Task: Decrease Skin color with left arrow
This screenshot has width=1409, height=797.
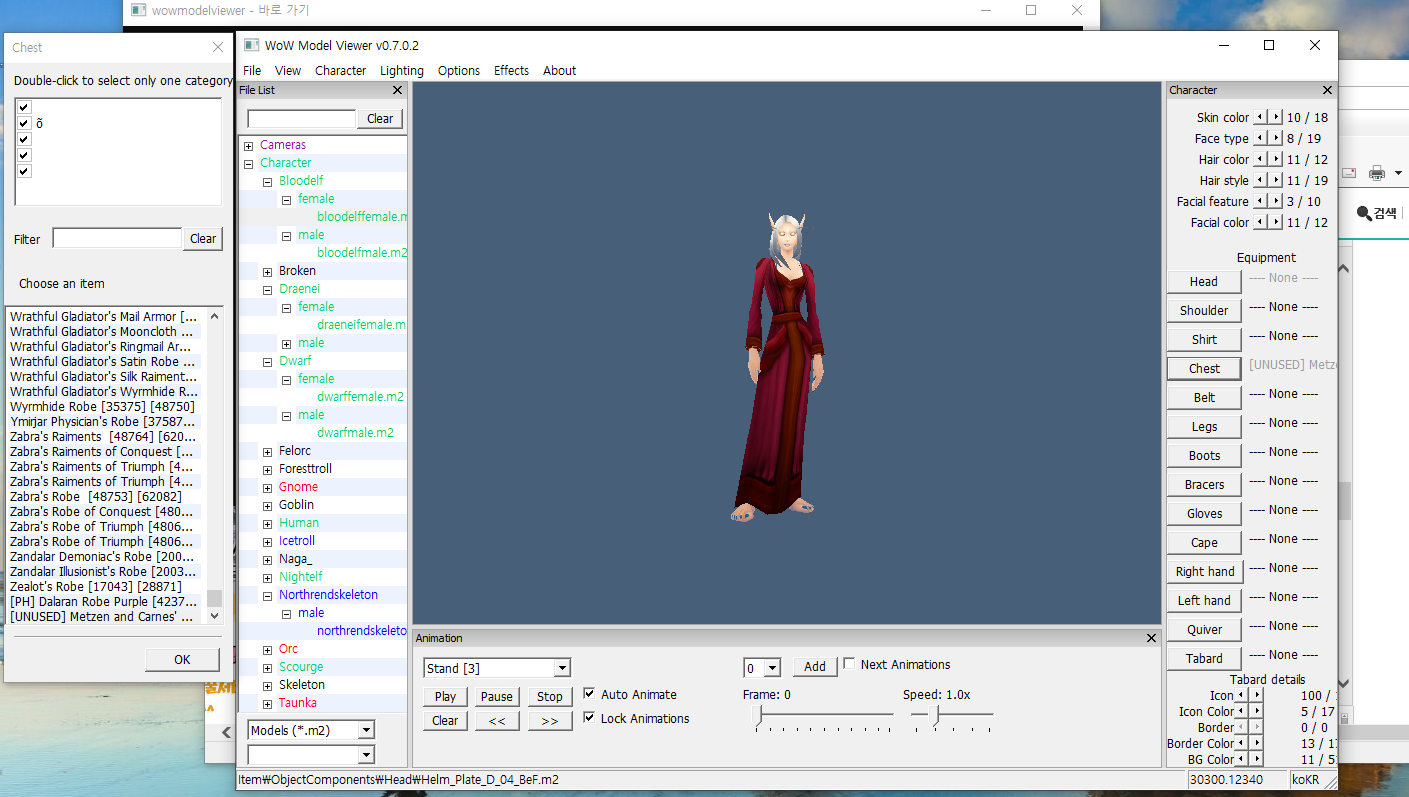Action: coord(1261,117)
